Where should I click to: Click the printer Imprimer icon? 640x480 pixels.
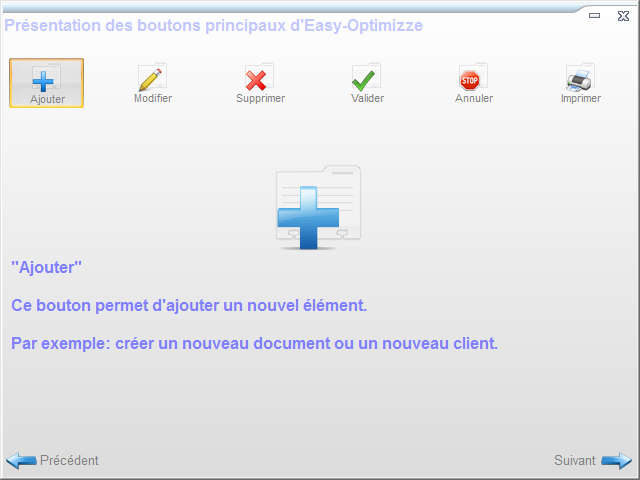pos(580,78)
